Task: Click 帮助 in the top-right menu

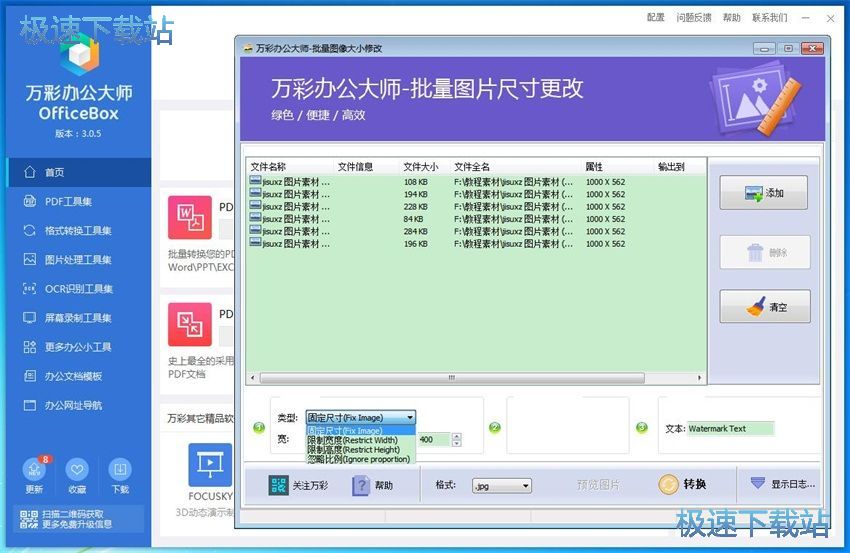Action: click(731, 17)
